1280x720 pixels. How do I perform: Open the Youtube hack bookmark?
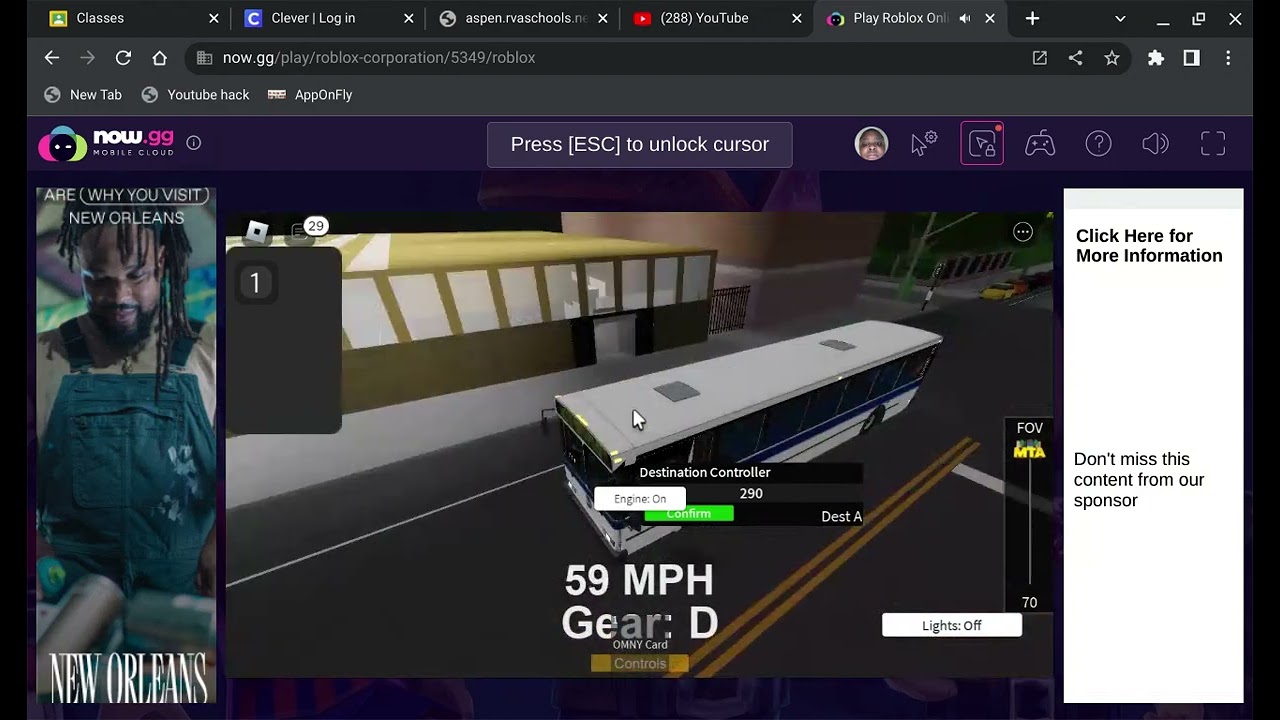pos(195,95)
